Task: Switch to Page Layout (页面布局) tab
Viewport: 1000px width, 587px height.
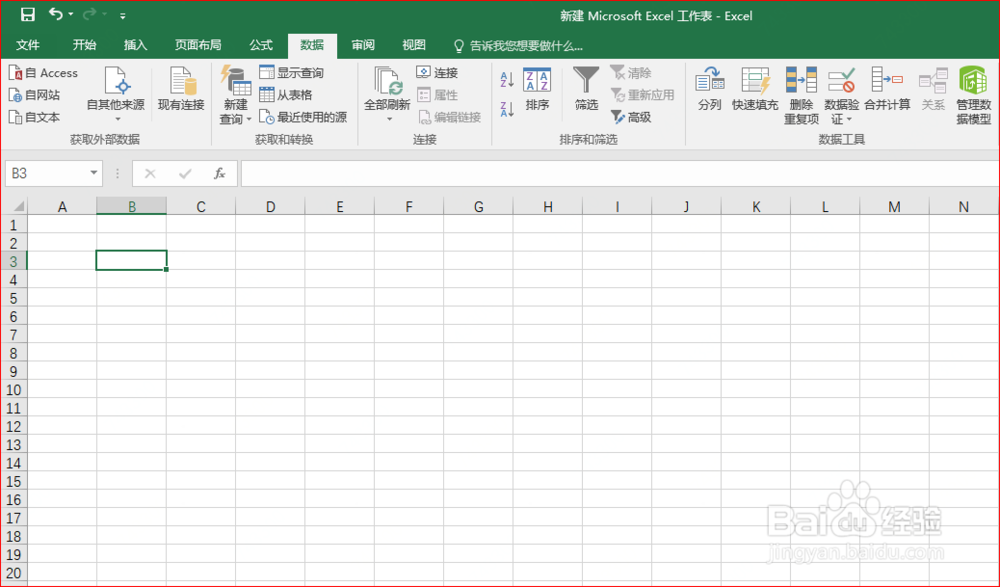Action: [198, 45]
